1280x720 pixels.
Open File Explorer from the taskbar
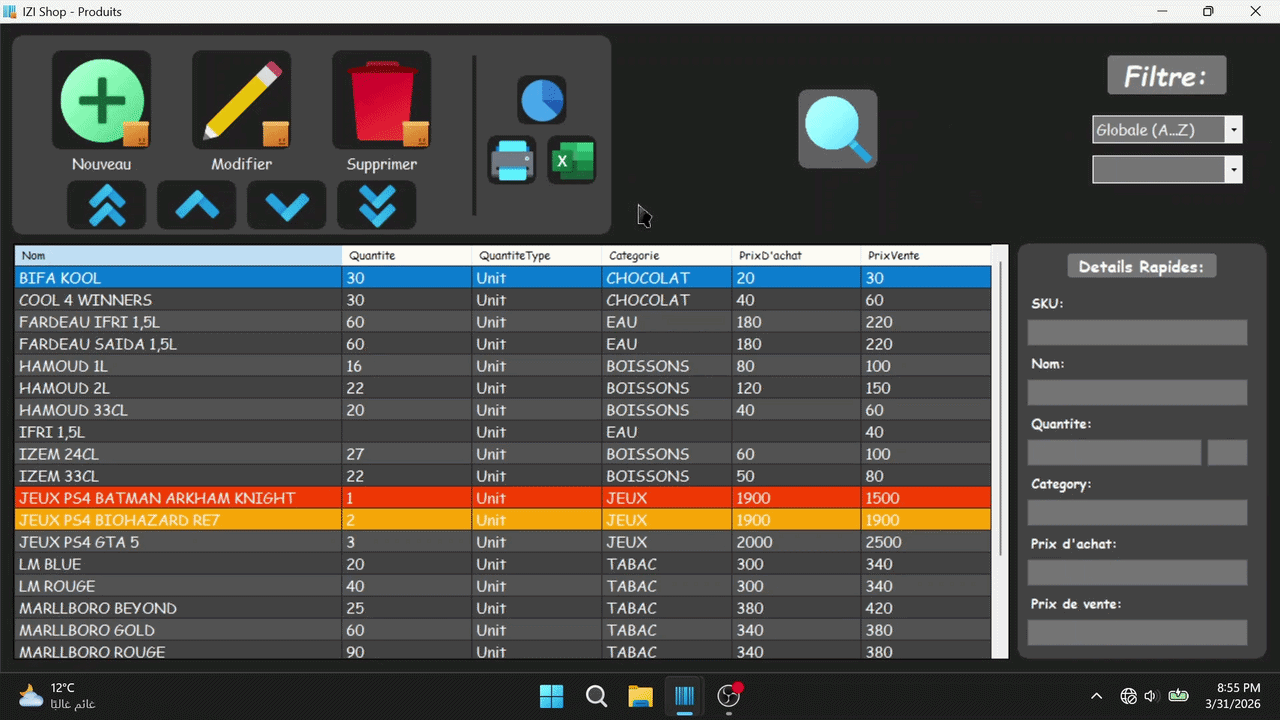(x=640, y=696)
